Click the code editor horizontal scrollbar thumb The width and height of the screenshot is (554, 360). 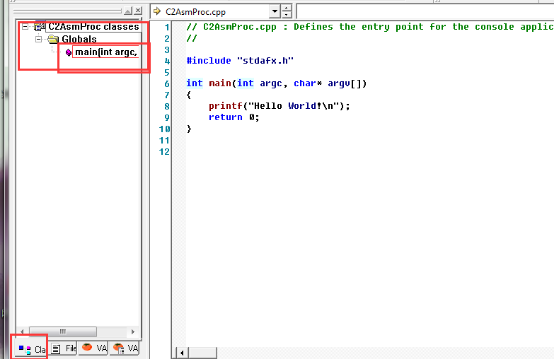[x=202, y=353]
